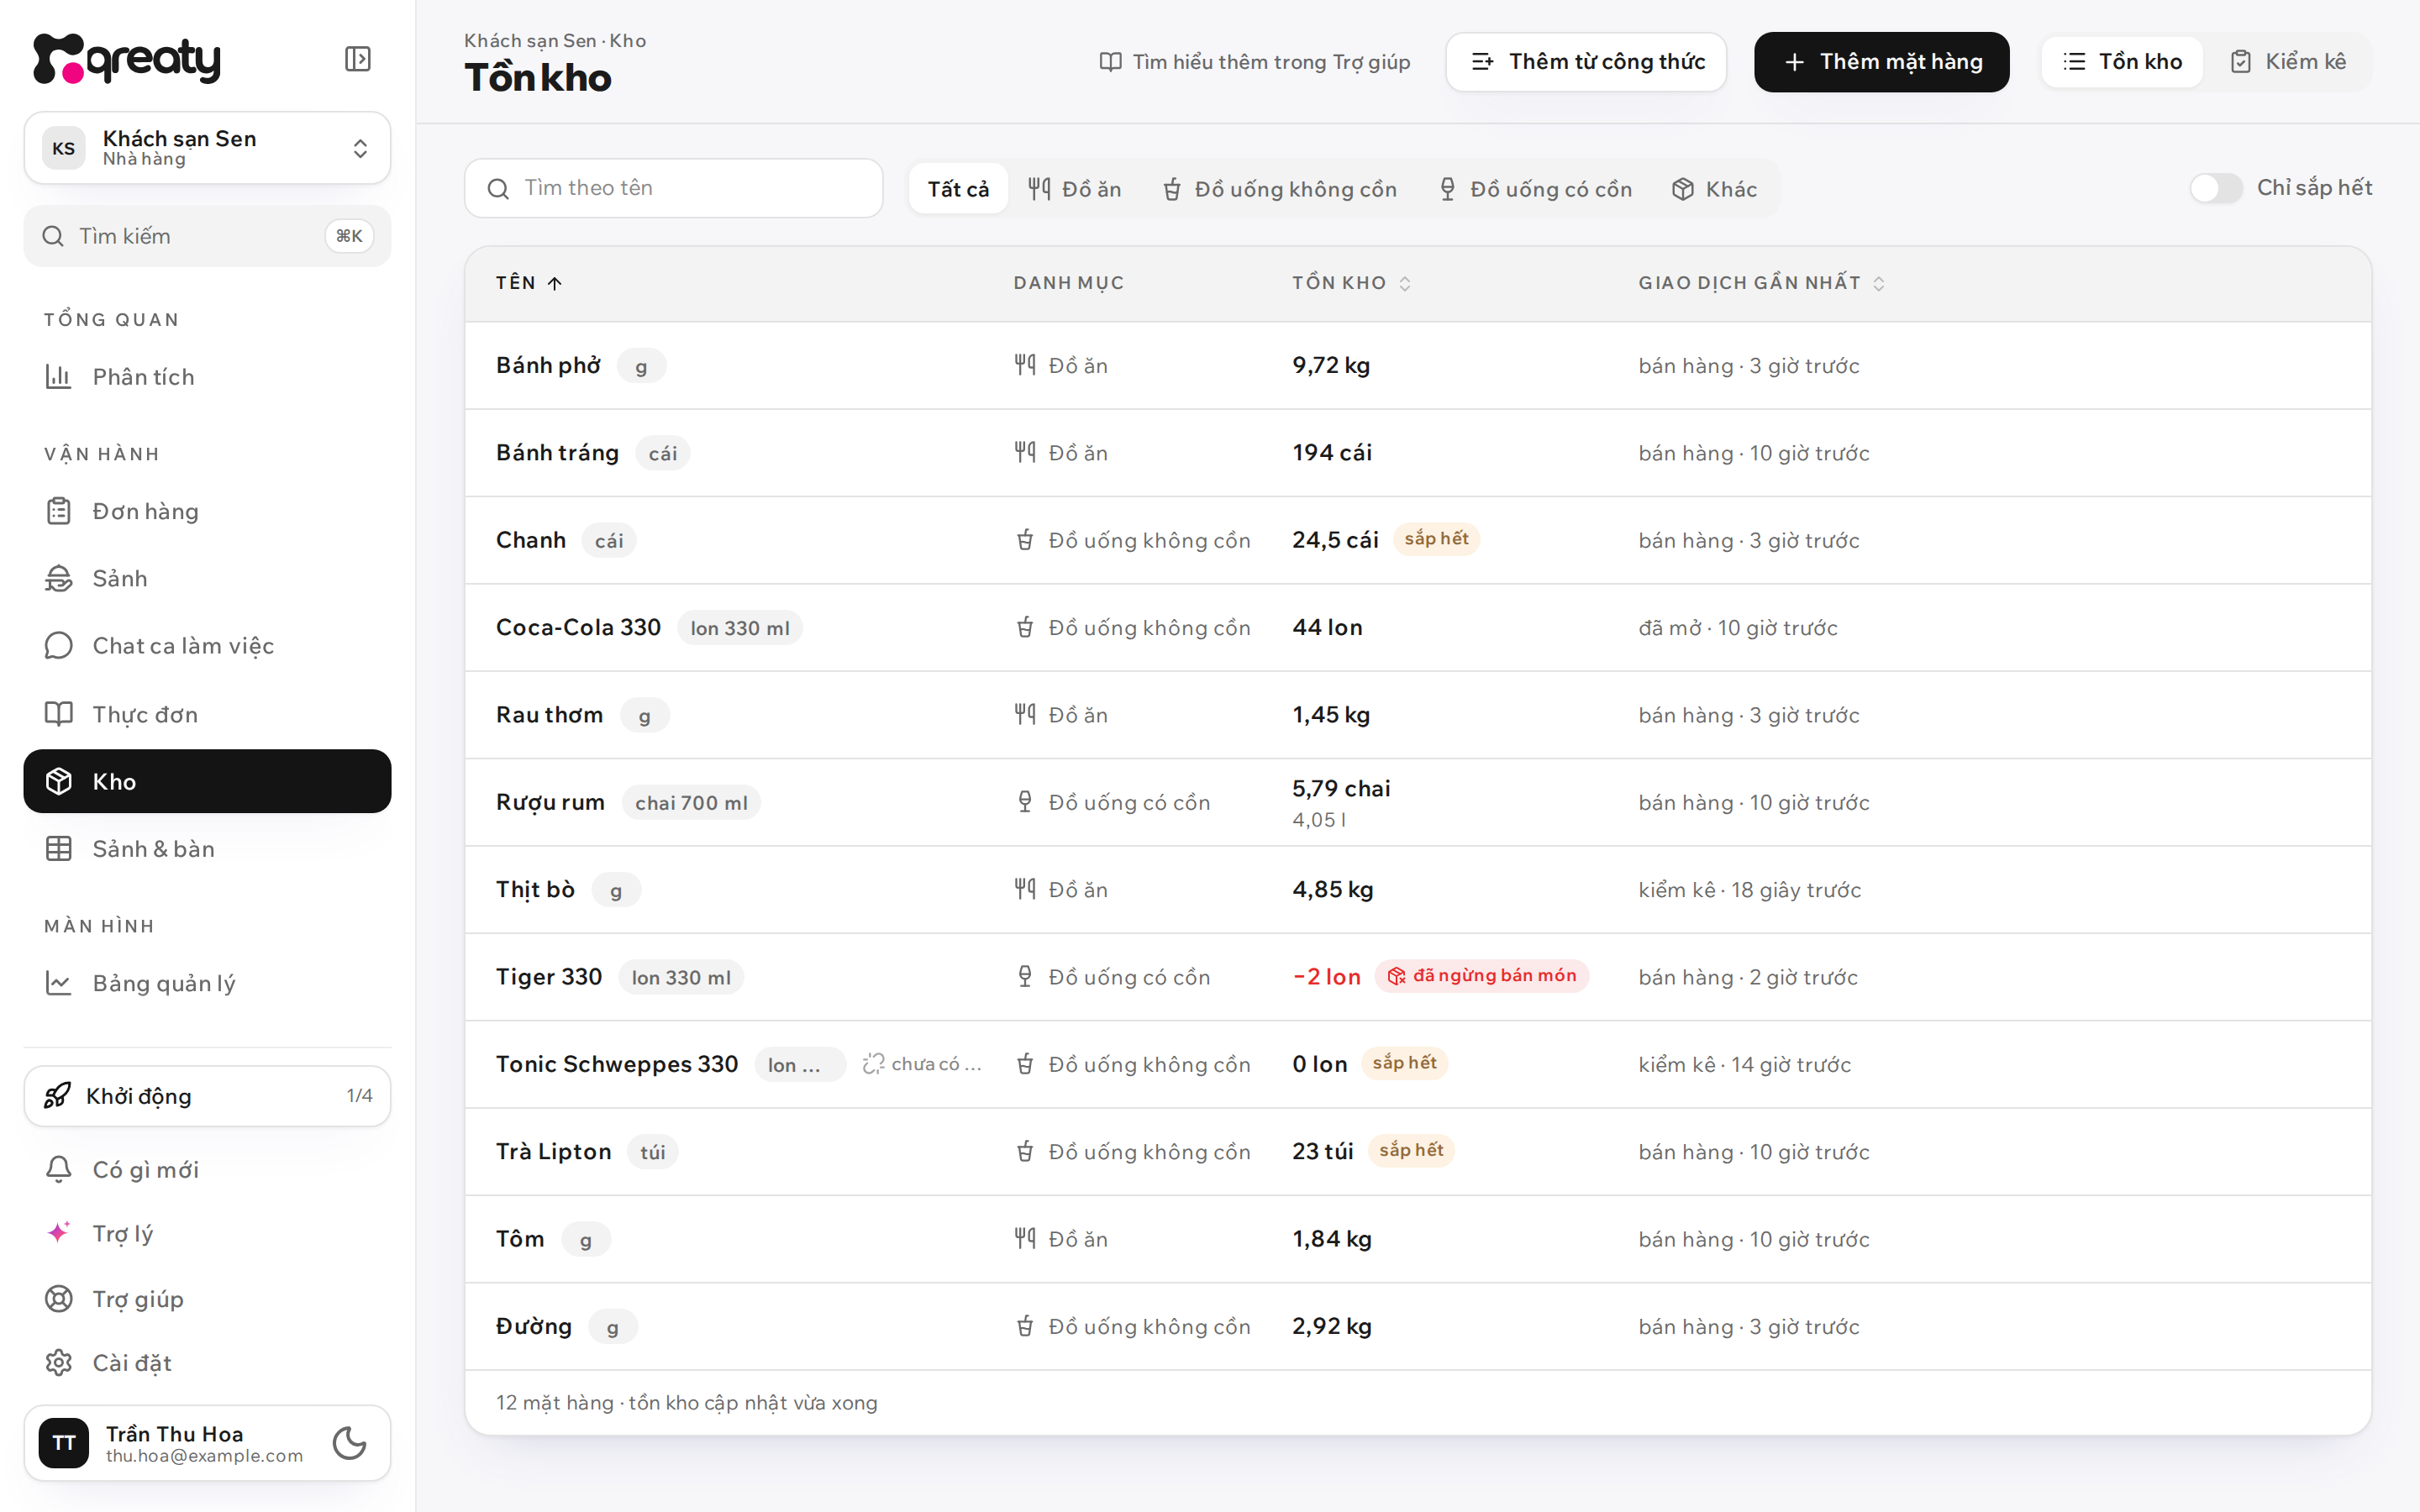Open Trợ lý assistant
Viewport: 2420px width, 1512px height.
click(207, 1233)
